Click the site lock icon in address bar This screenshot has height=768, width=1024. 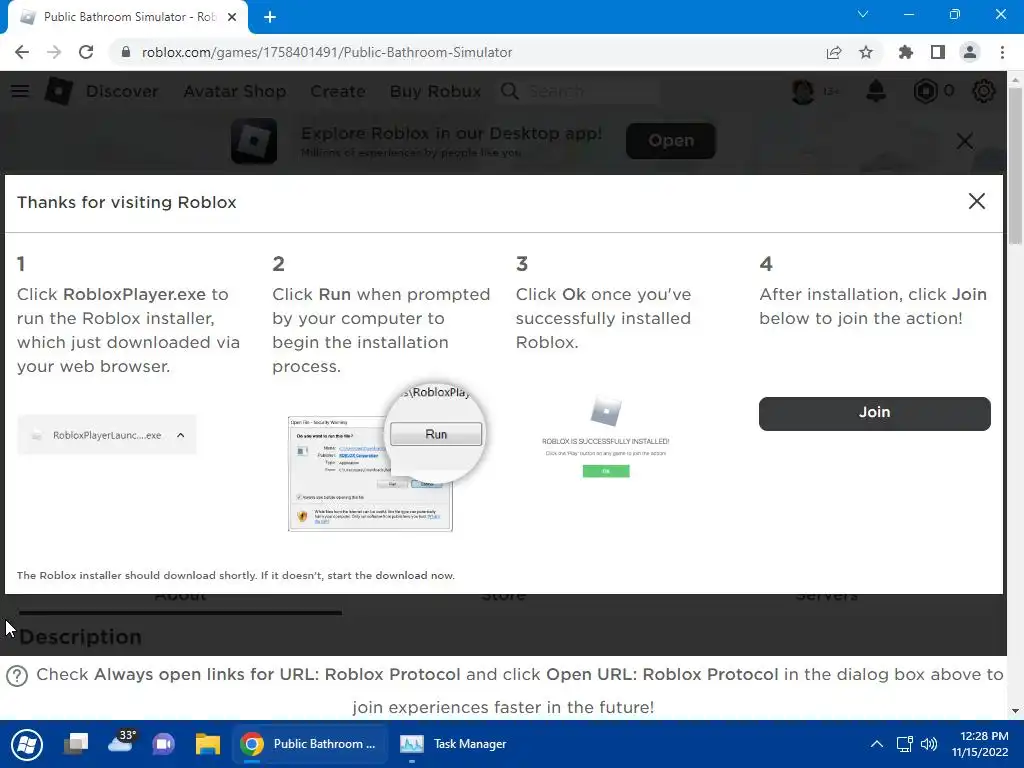coord(126,52)
